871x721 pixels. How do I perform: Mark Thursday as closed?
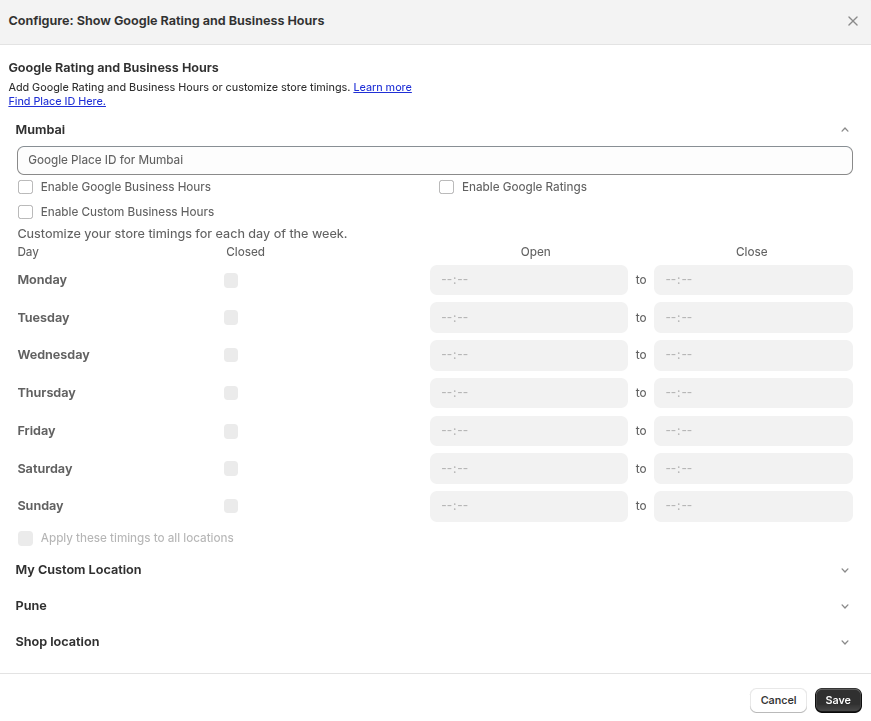tap(231, 393)
